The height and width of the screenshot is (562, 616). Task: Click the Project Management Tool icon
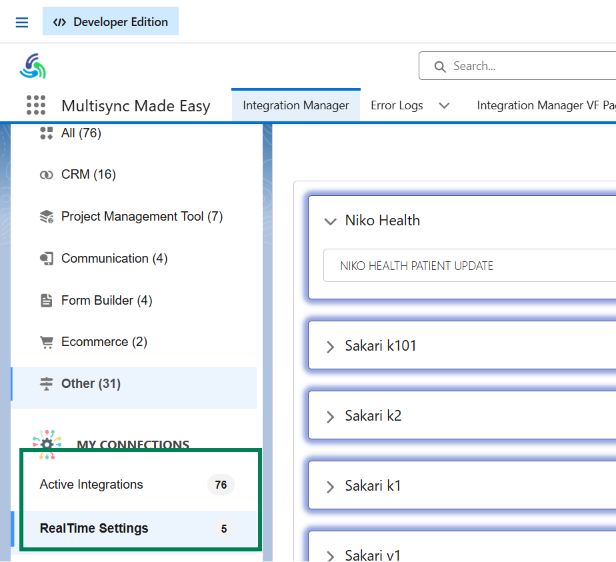[46, 216]
